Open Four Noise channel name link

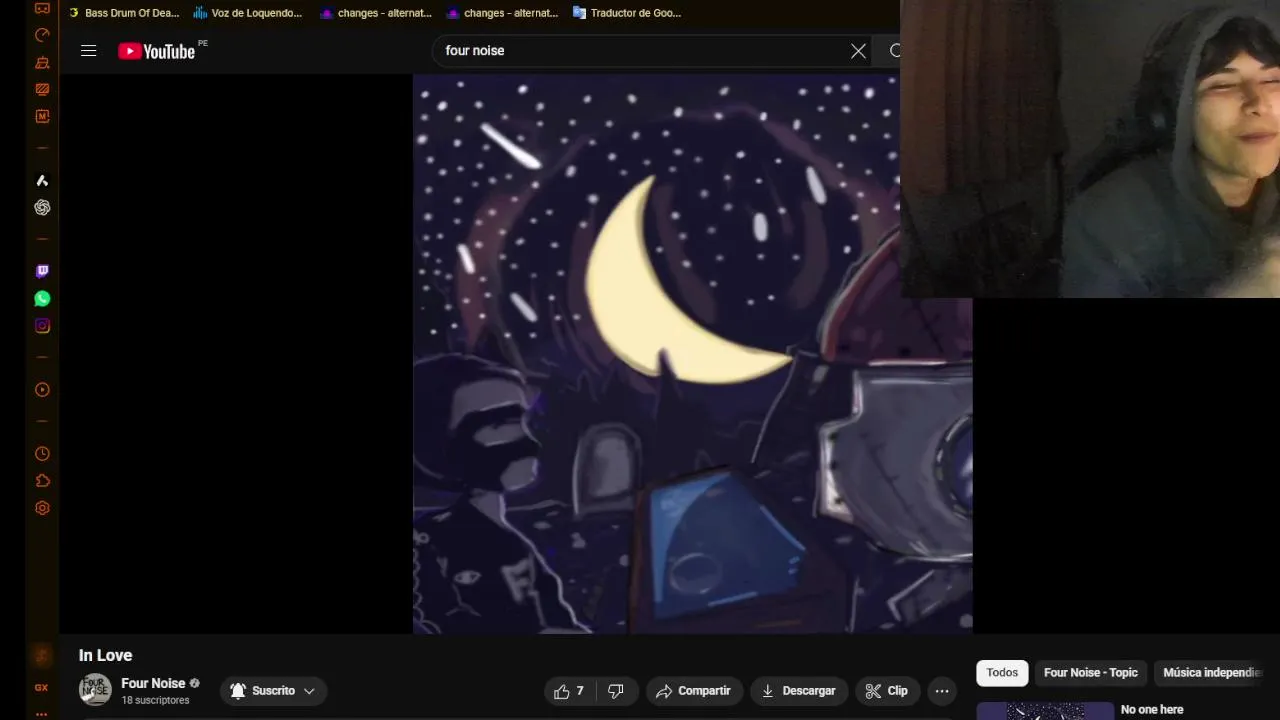tap(153, 683)
